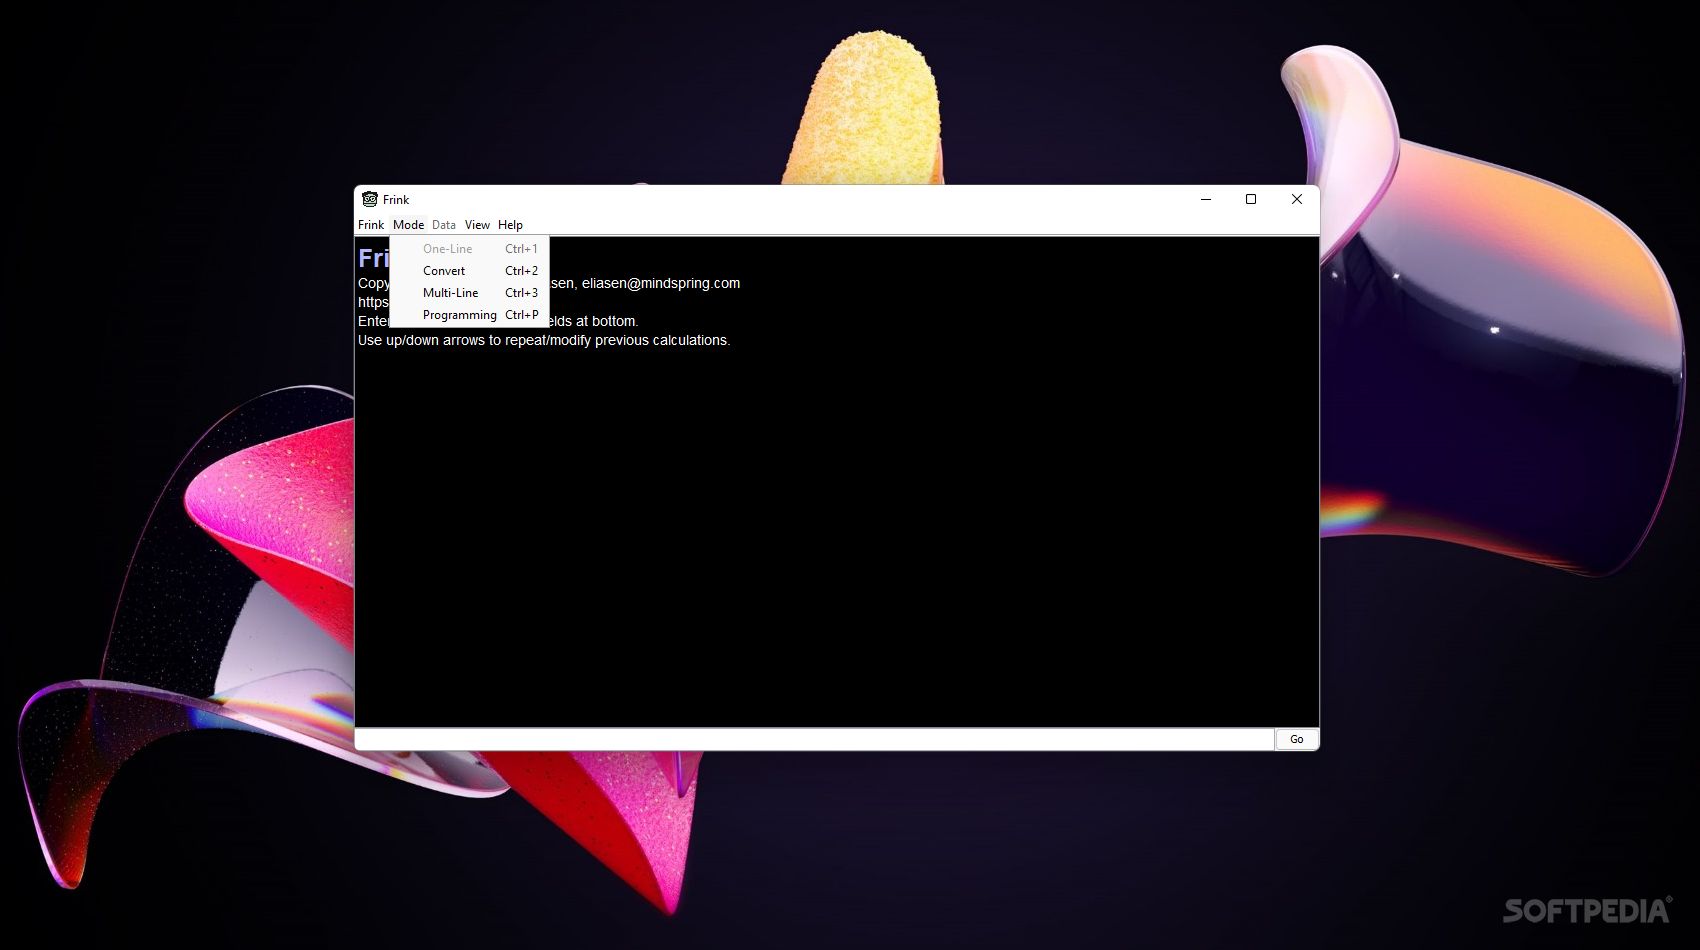Choose Multi-Line mode
Screen dimensions: 1700x950
click(469, 293)
